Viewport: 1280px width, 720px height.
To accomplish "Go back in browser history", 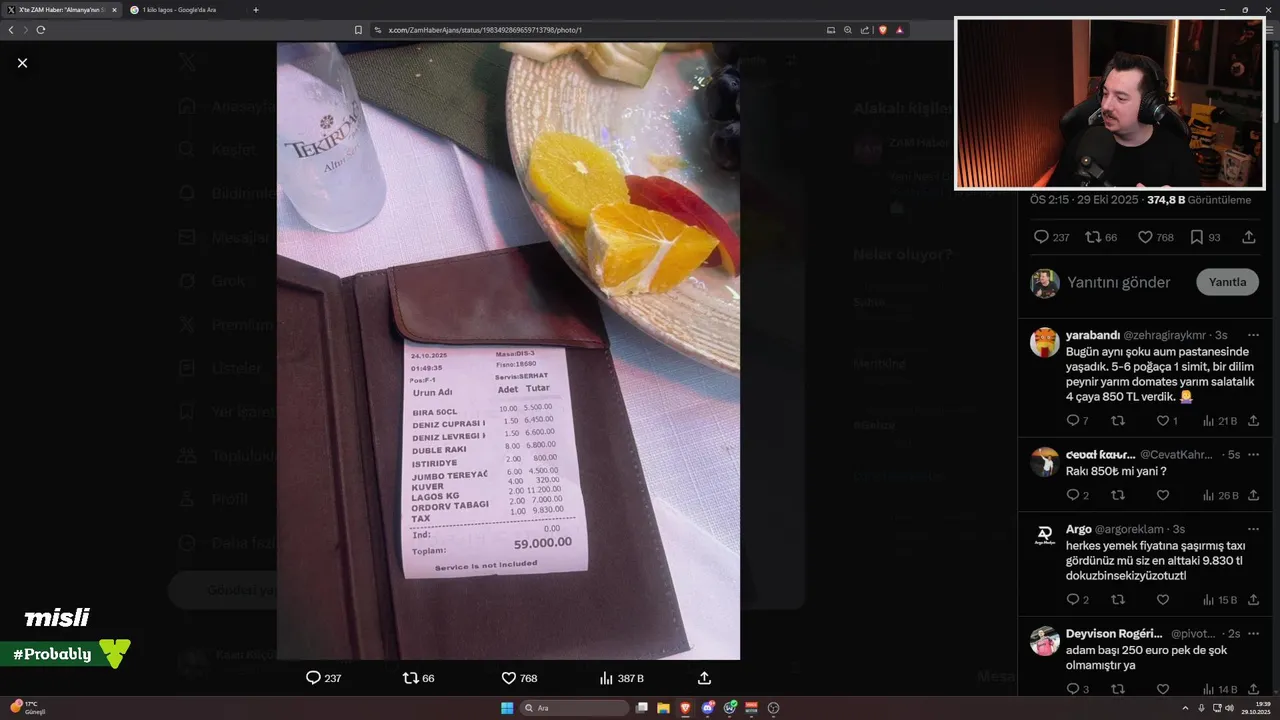I will pos(11,30).
